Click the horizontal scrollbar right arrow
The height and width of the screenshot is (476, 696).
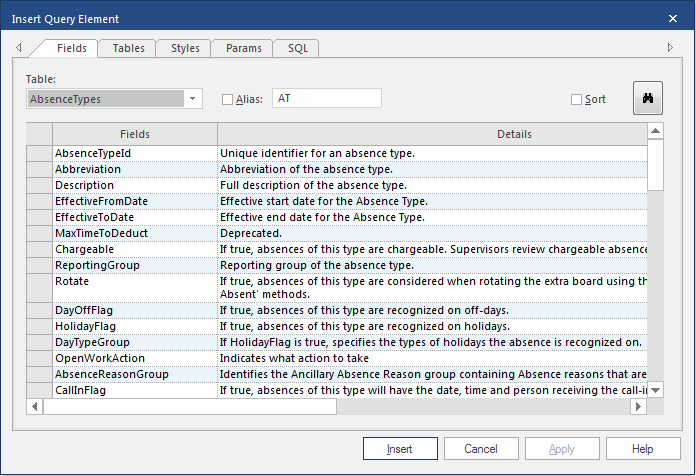click(638, 406)
